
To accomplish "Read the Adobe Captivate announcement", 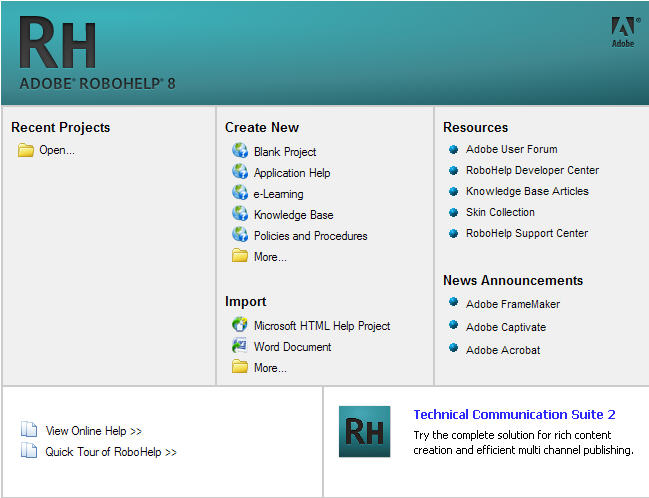I will pyautogui.click(x=506, y=327).
